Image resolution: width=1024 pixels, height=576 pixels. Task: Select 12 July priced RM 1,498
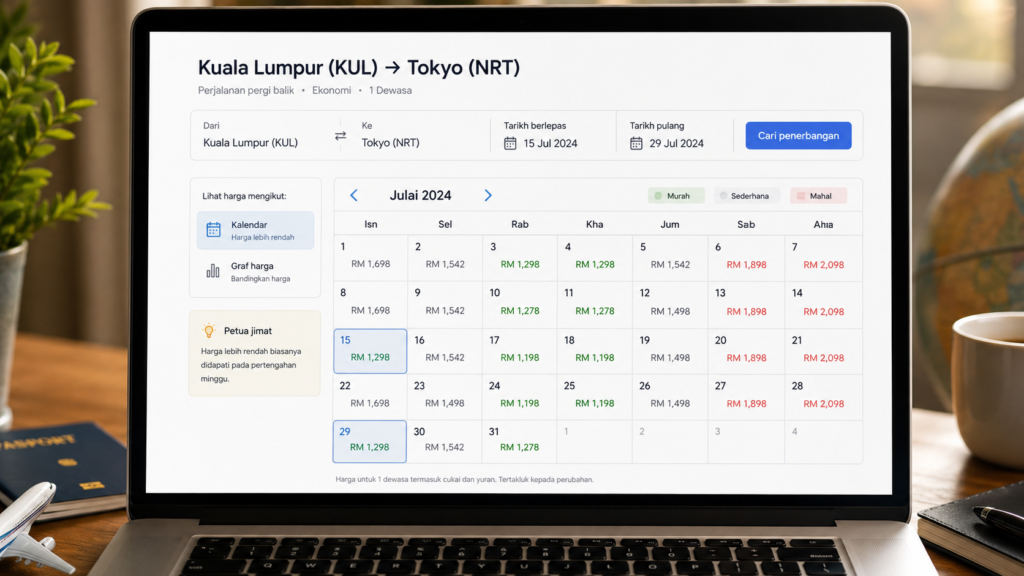(x=670, y=305)
